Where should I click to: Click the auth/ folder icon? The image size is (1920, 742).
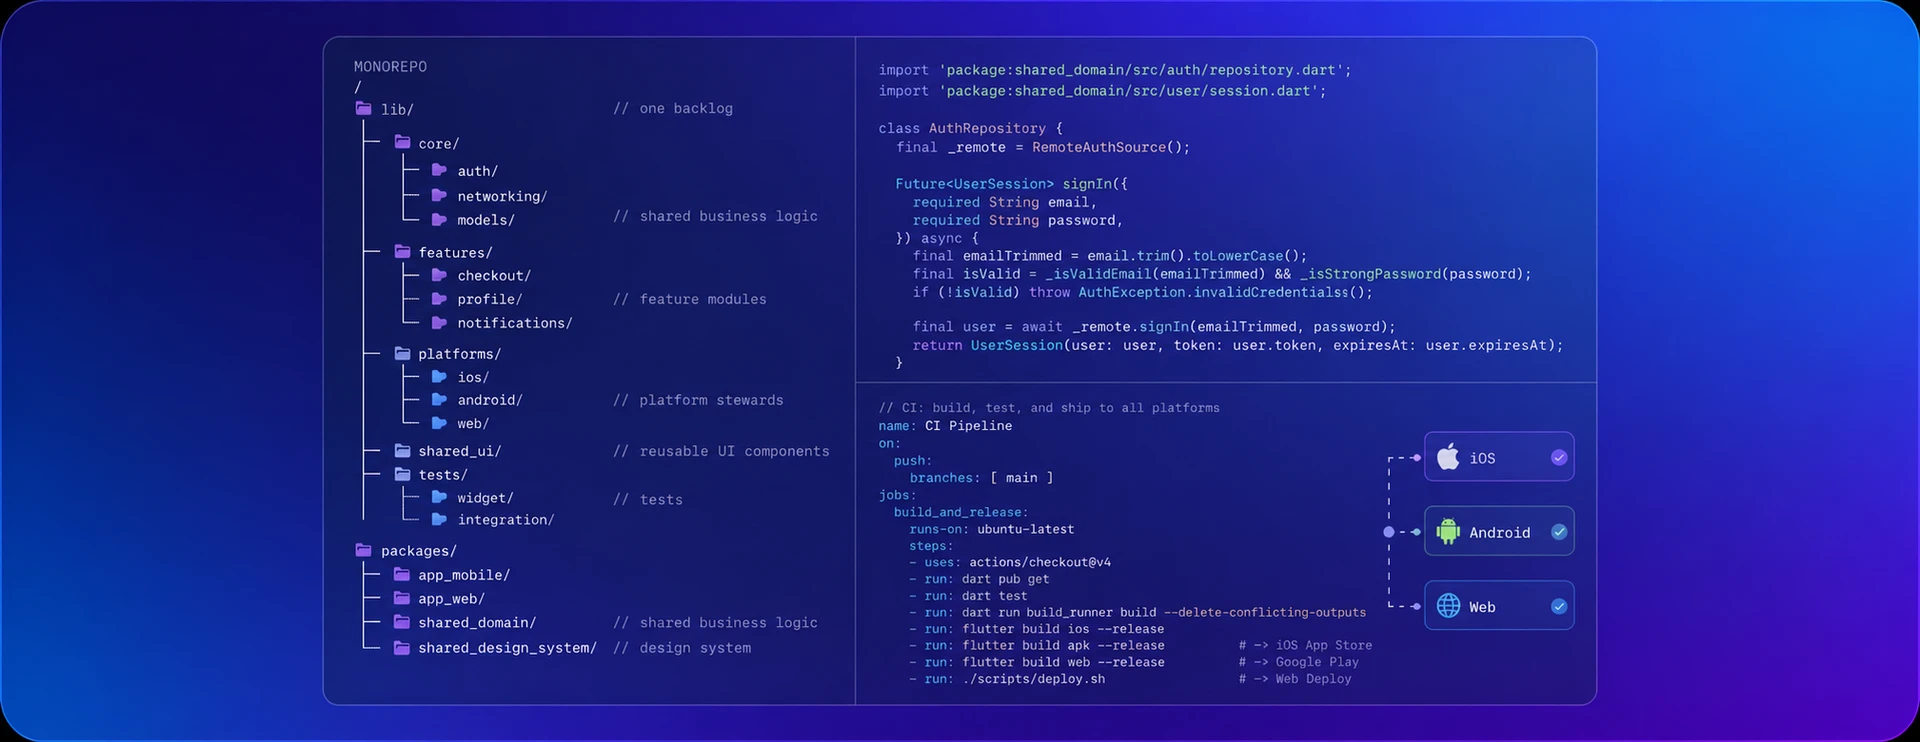(439, 170)
